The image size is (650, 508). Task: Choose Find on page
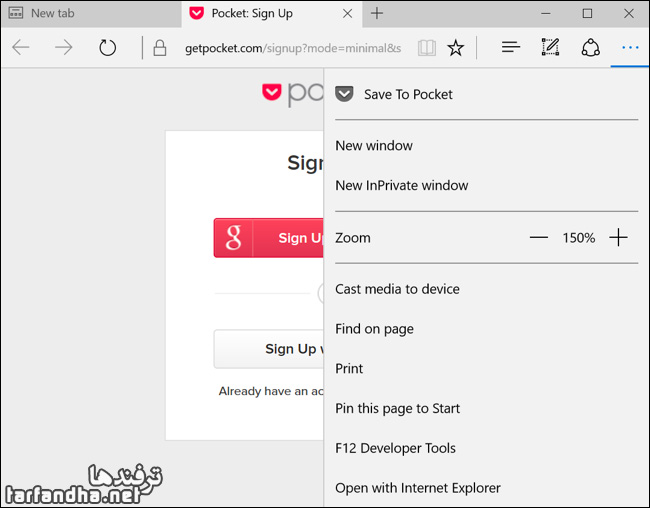coord(486,329)
